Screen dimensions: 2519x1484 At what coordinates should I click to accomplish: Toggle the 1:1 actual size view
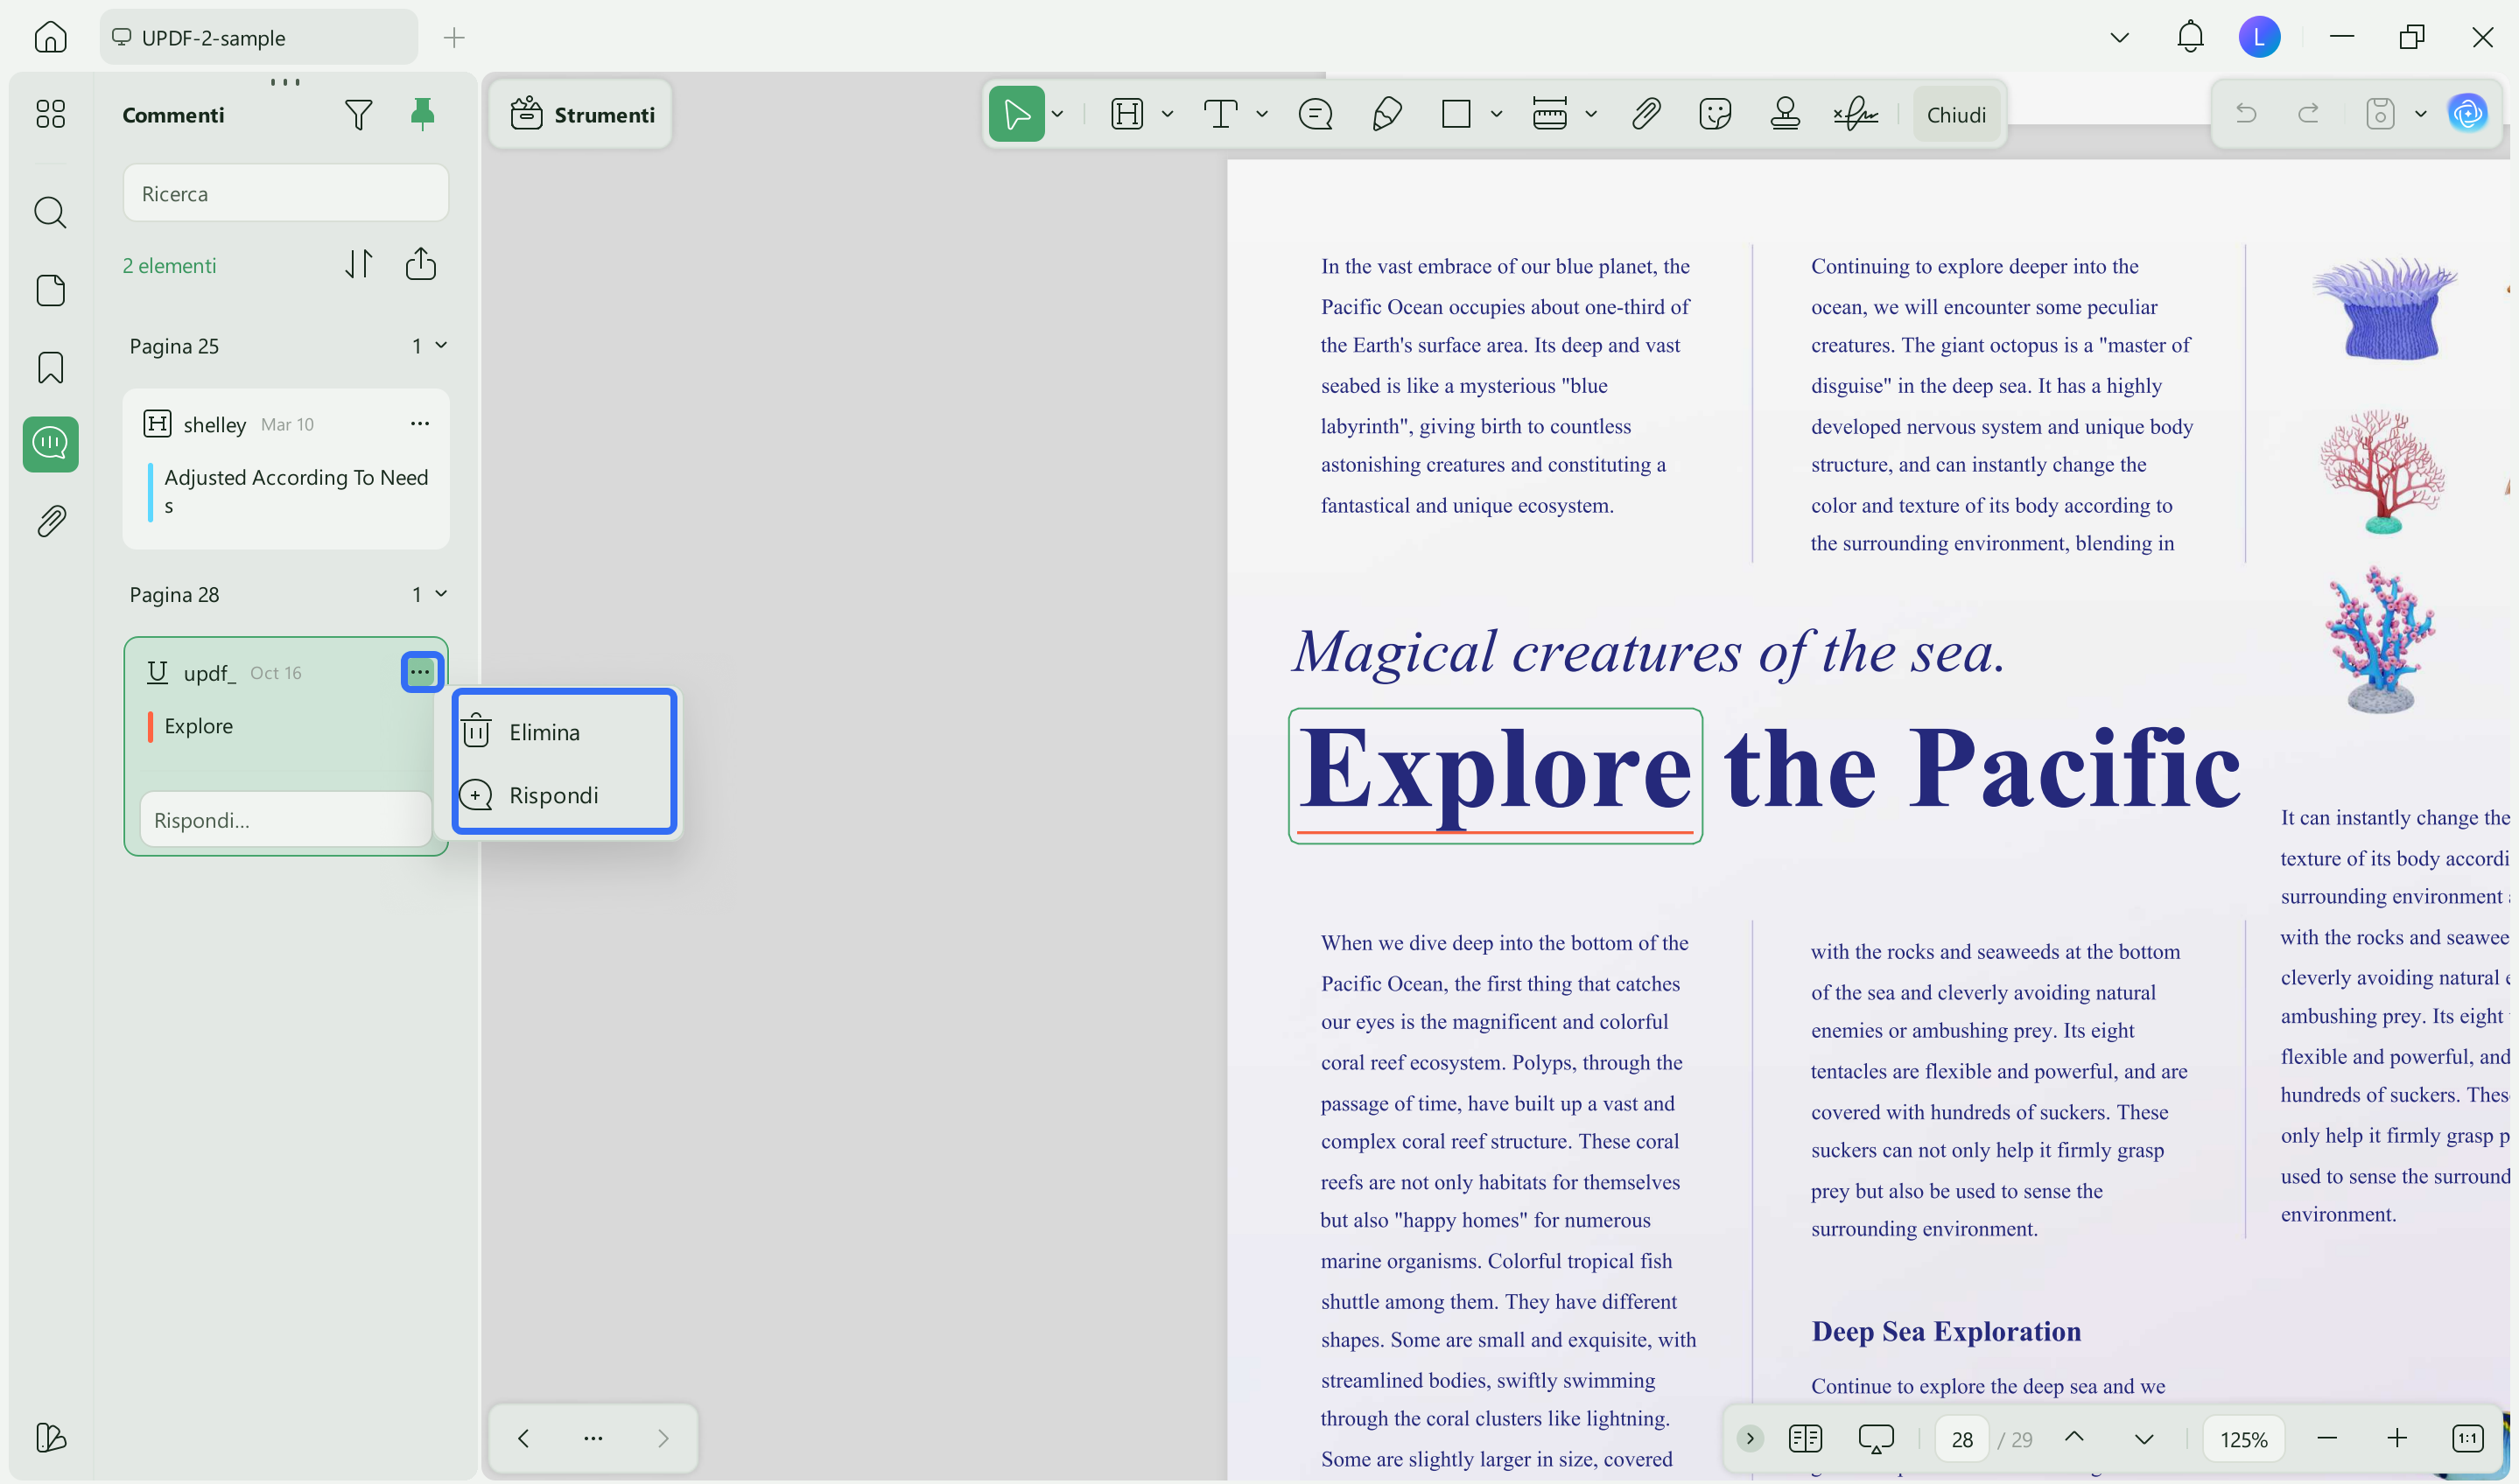point(2468,1439)
